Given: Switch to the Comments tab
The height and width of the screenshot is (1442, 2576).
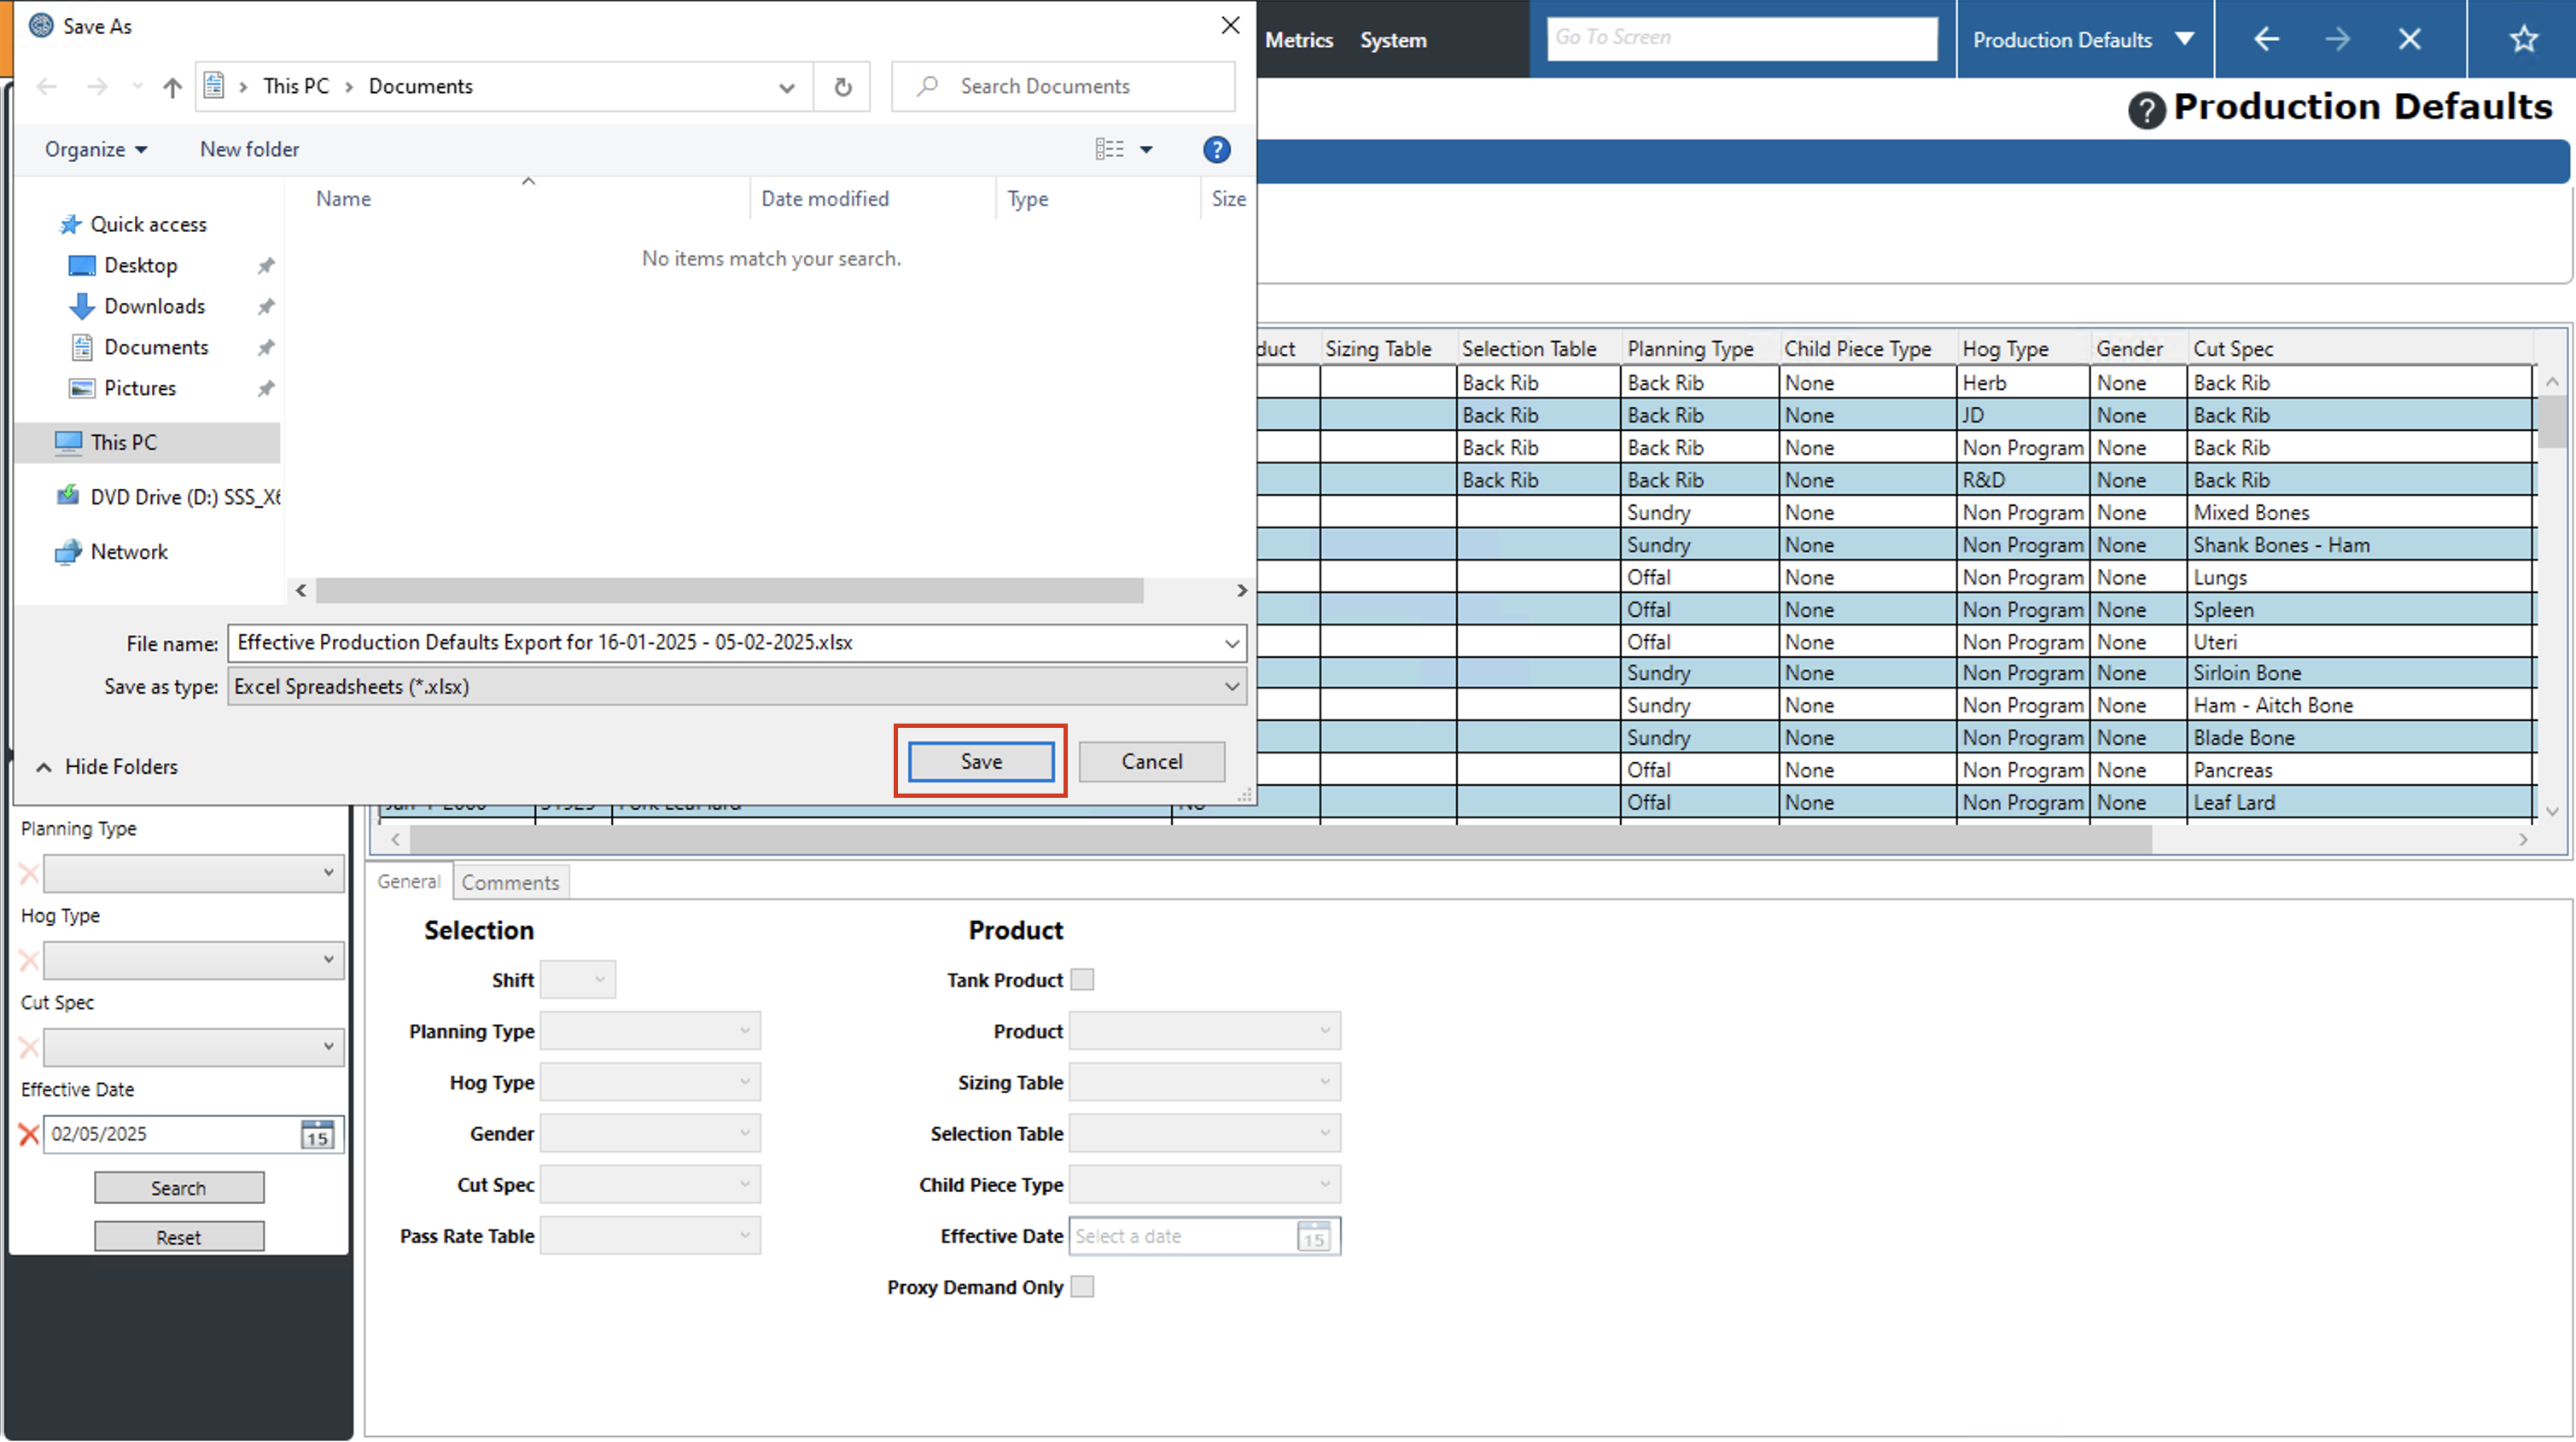Looking at the screenshot, I should tap(510, 883).
